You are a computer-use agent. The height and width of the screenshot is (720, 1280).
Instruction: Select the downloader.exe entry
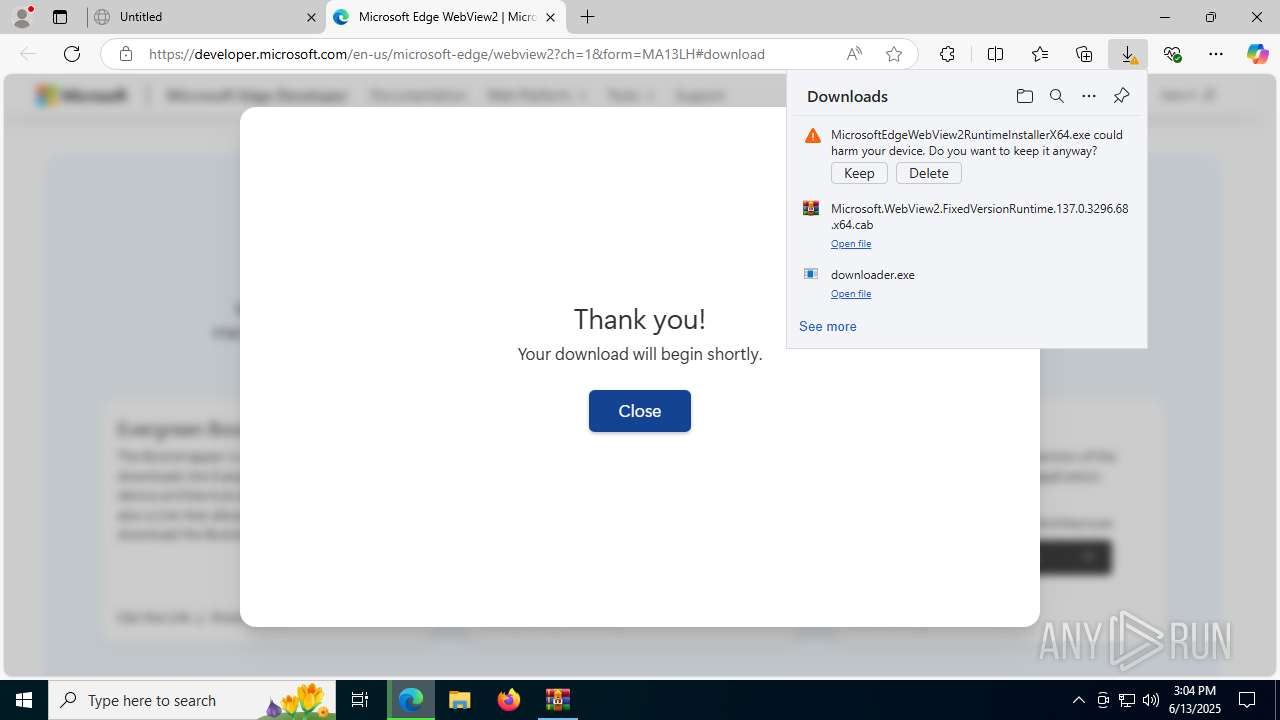966,283
